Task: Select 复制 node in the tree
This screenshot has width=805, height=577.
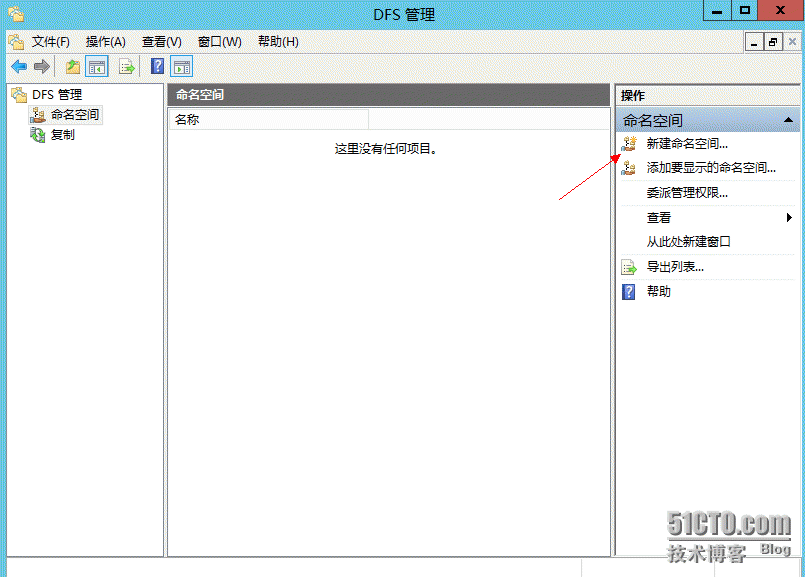Action: pyautogui.click(x=63, y=135)
